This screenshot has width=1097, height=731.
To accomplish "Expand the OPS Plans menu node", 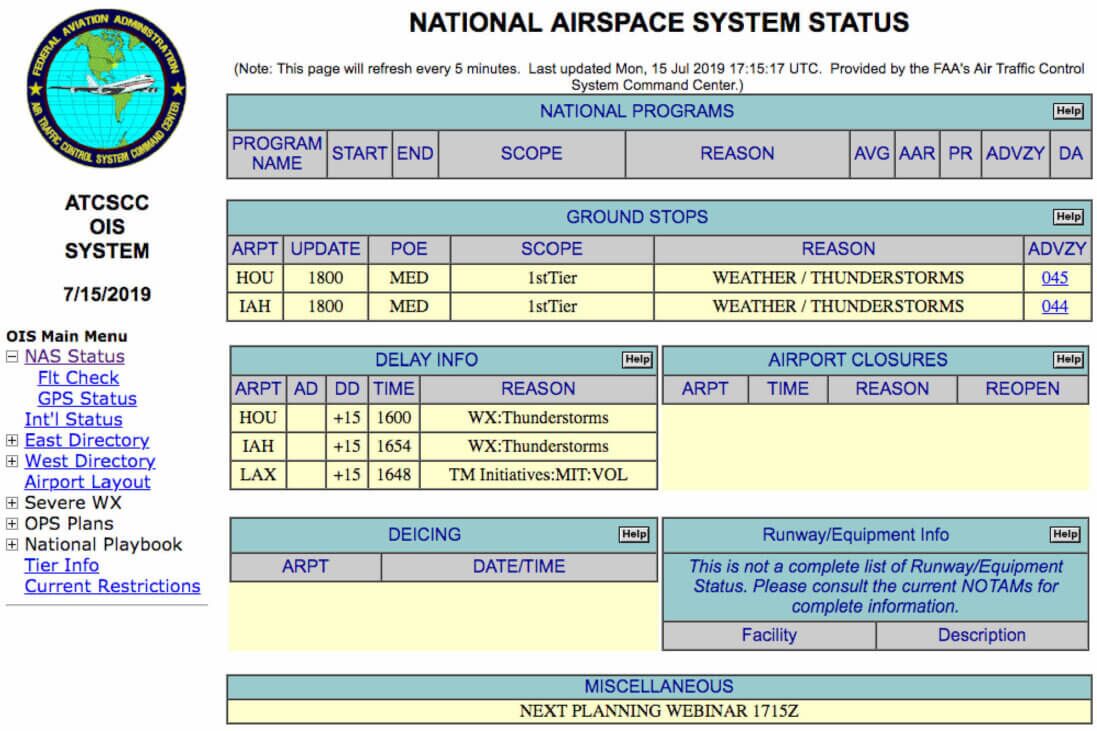I will click(x=12, y=524).
